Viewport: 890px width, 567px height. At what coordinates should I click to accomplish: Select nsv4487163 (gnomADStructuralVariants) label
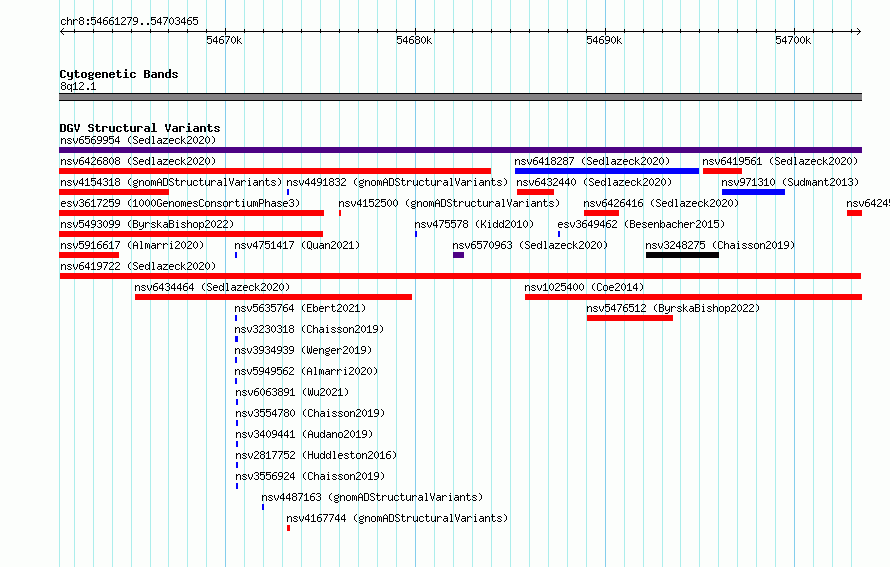(372, 497)
